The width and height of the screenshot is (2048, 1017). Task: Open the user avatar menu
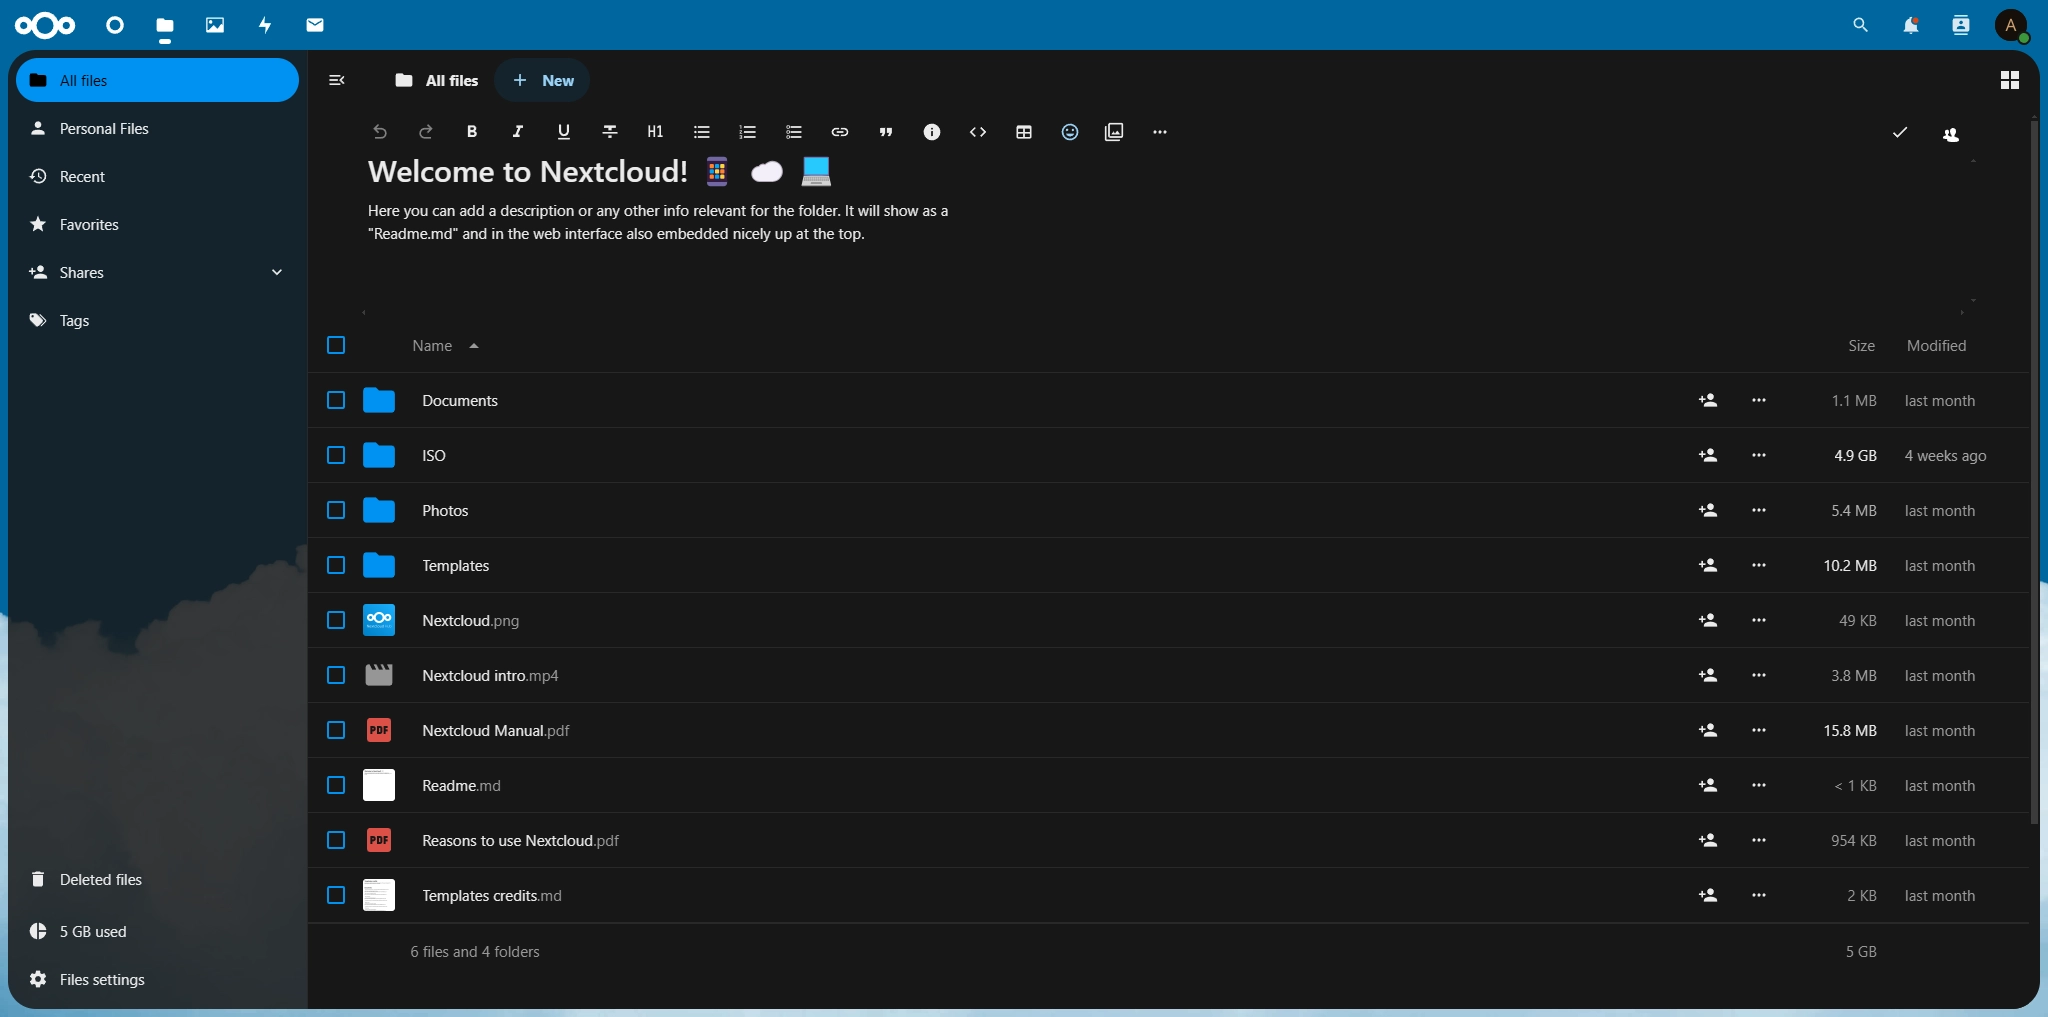pos(2011,25)
